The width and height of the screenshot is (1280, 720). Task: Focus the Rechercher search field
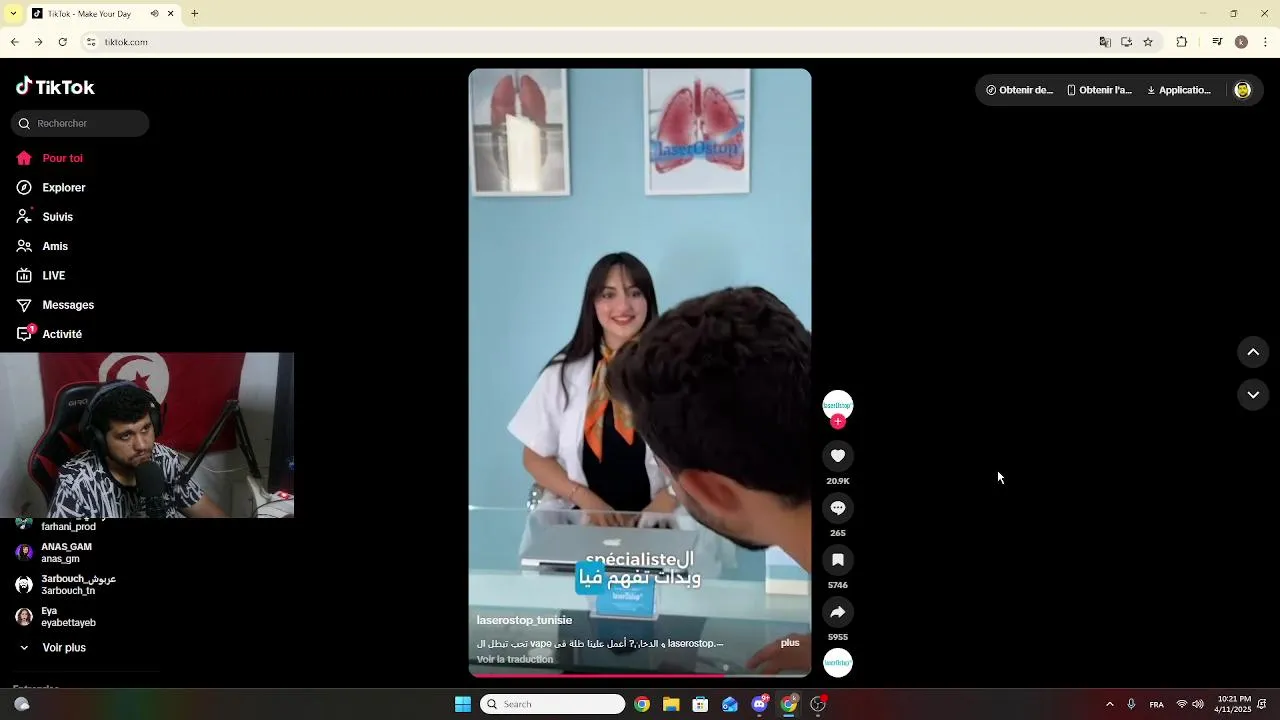click(x=80, y=123)
